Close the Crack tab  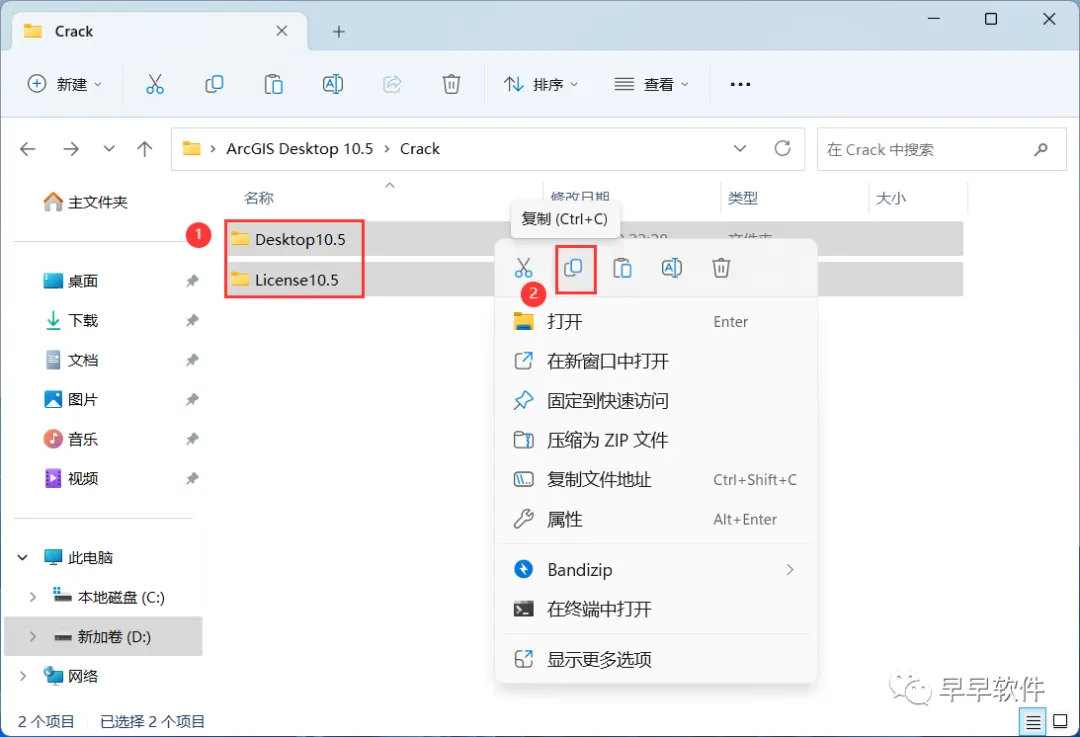[282, 31]
